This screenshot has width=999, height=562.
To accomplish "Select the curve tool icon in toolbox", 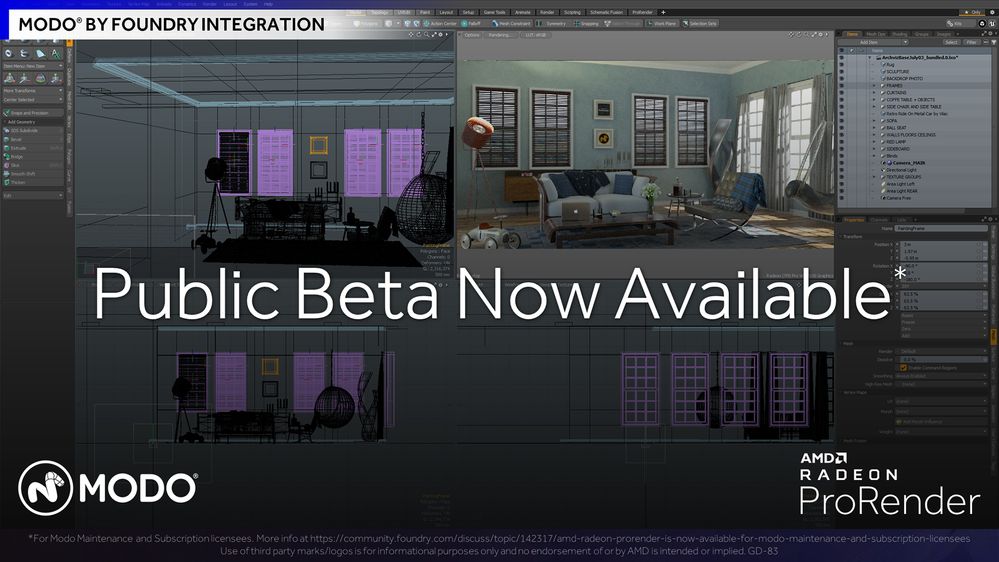I will coord(24,54).
